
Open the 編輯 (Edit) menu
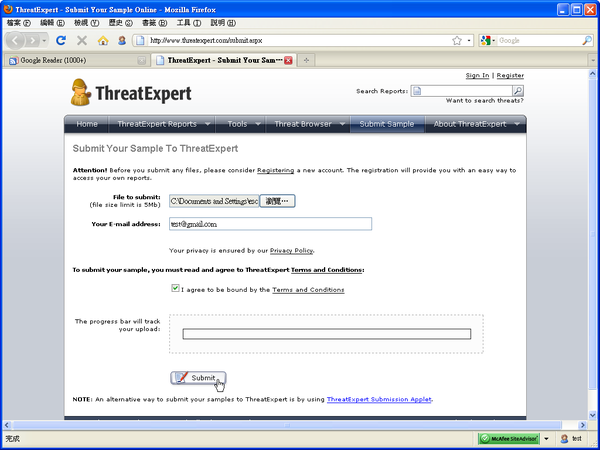pos(52,23)
